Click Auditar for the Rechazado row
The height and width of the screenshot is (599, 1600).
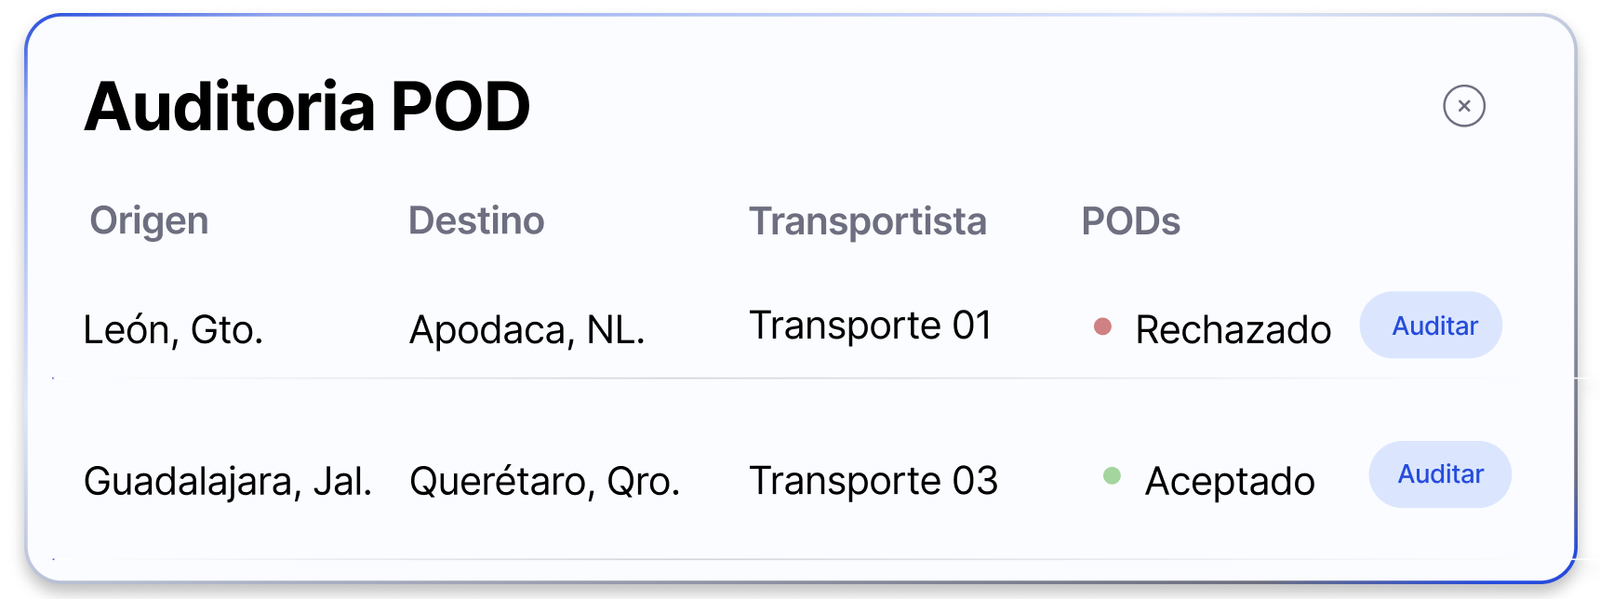click(x=1431, y=325)
